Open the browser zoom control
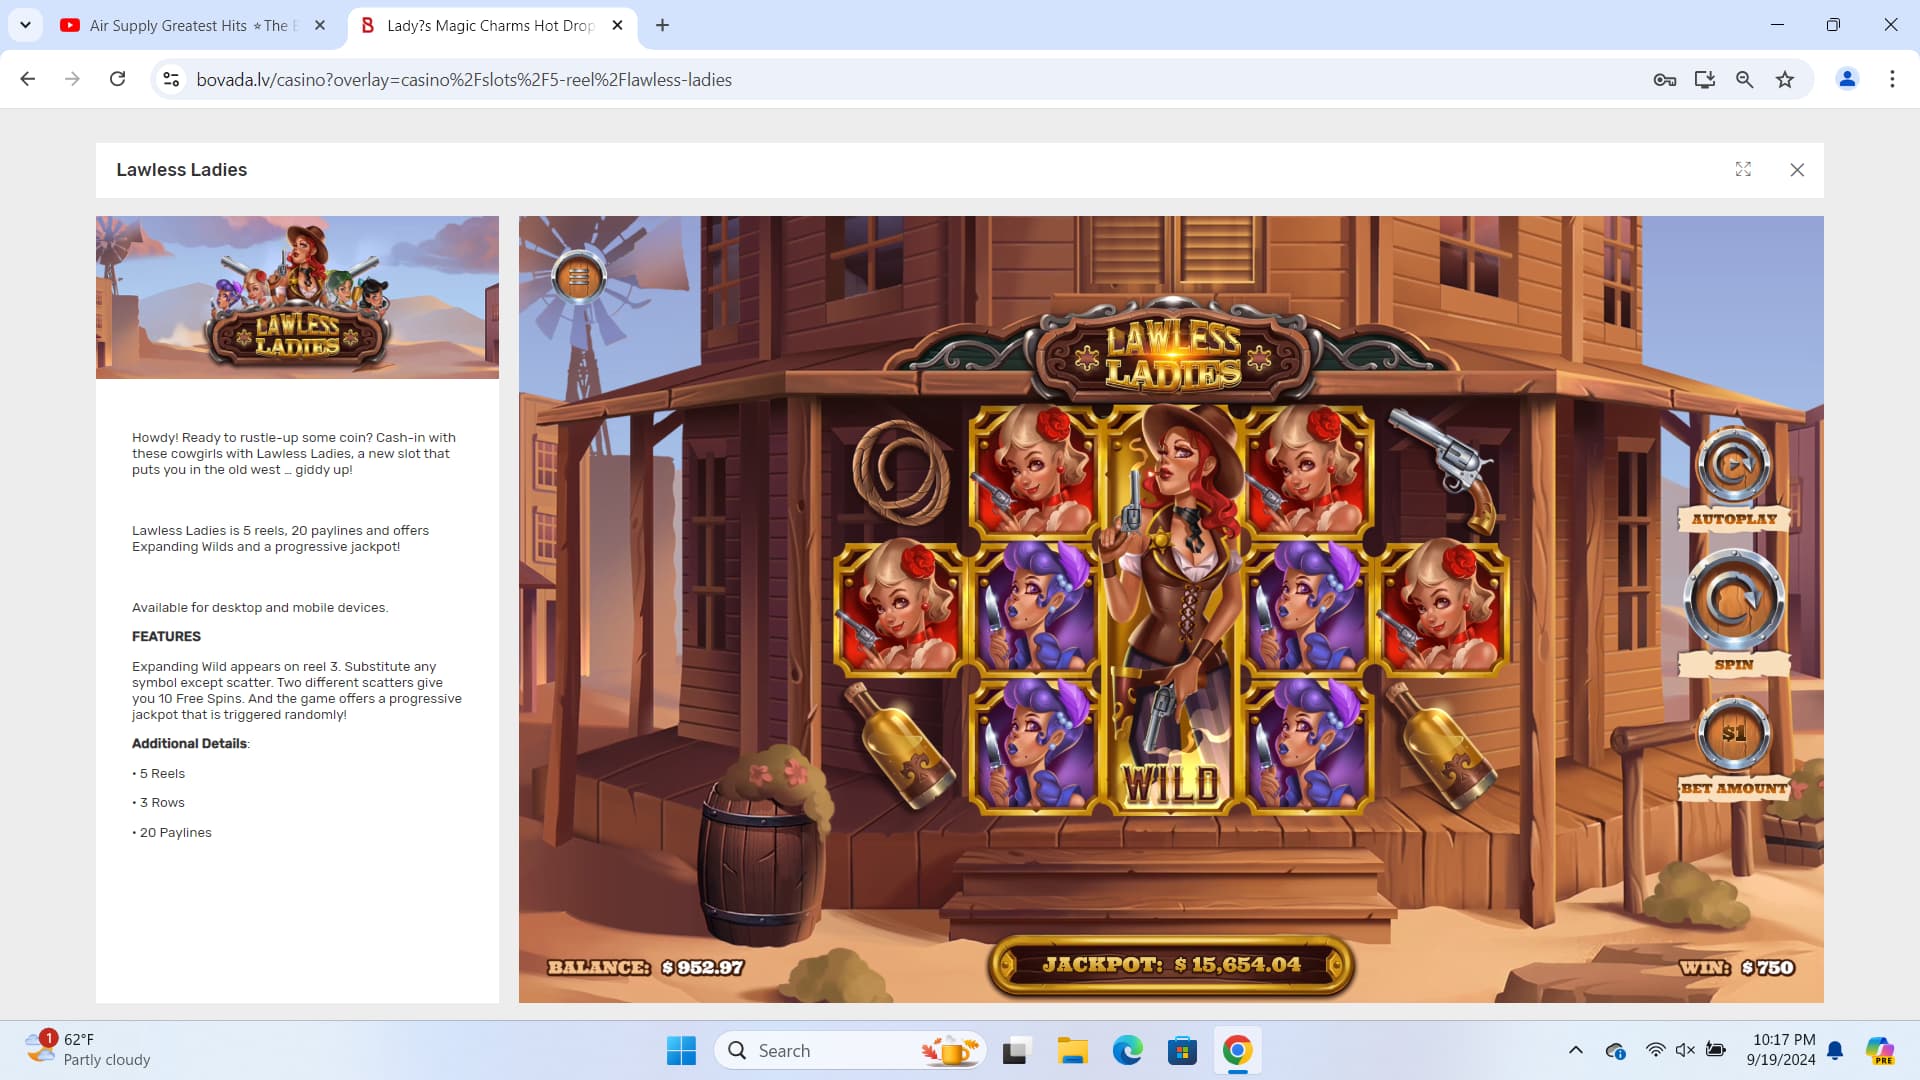 [1744, 80]
